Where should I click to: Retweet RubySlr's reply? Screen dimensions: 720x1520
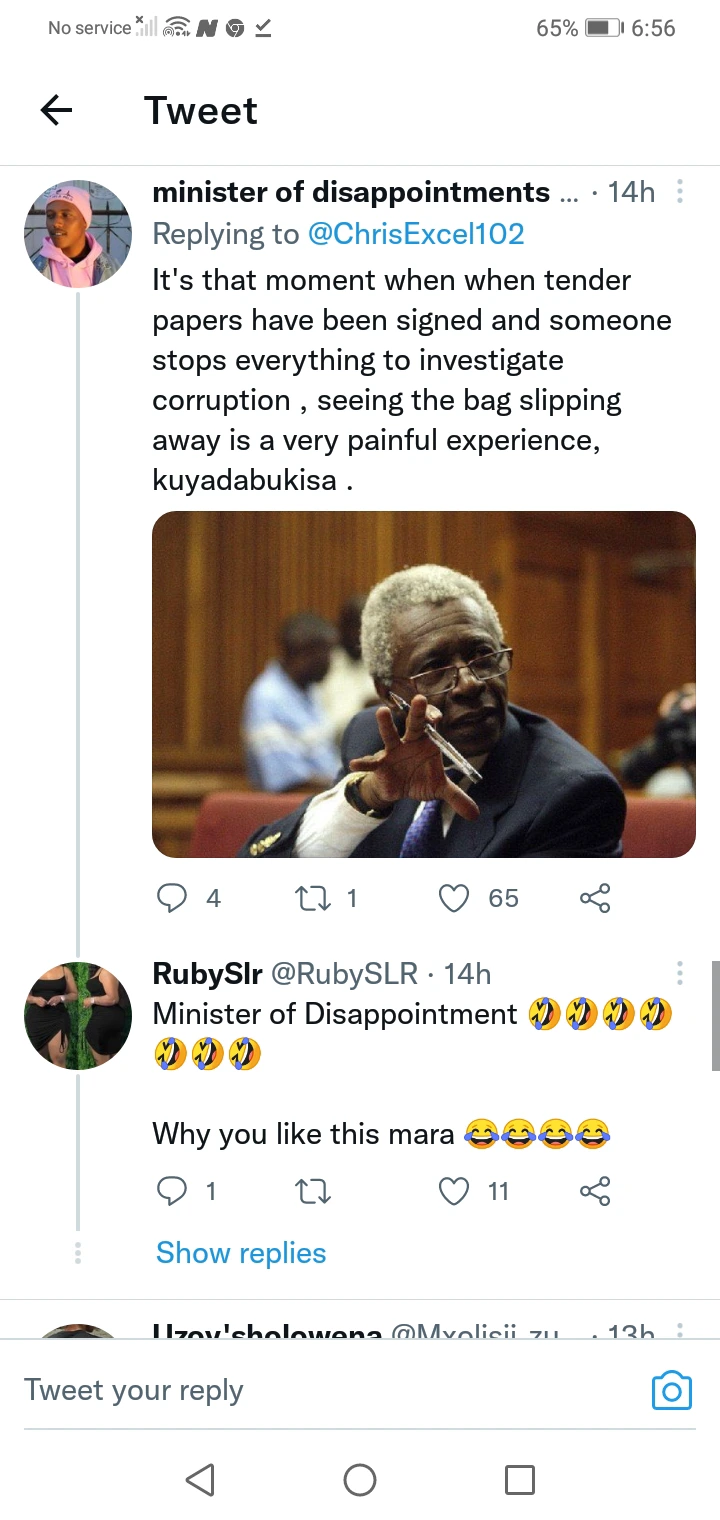pyautogui.click(x=314, y=1191)
